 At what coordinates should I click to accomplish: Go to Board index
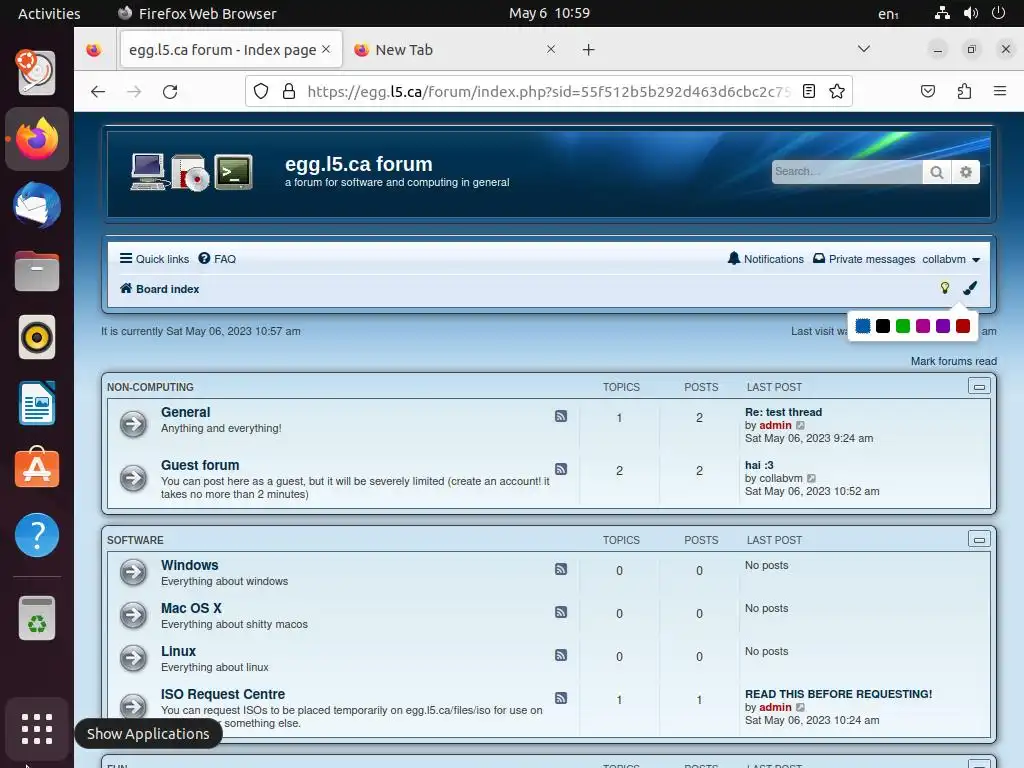pos(159,289)
